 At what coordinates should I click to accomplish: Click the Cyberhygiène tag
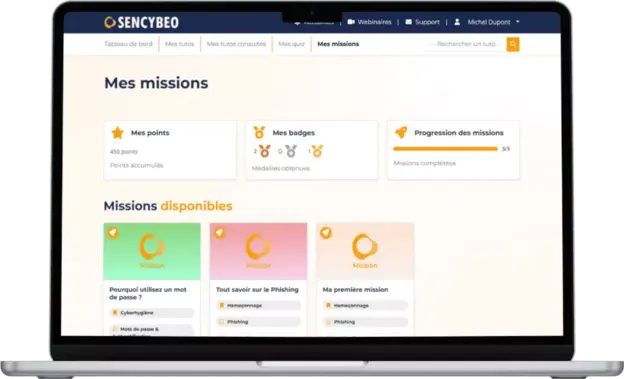[152, 313]
